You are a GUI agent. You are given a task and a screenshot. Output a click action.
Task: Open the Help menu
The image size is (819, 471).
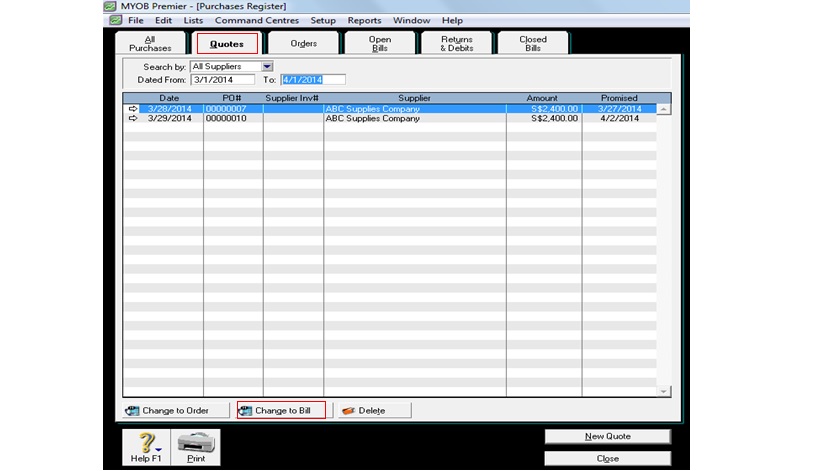pyautogui.click(x=452, y=20)
